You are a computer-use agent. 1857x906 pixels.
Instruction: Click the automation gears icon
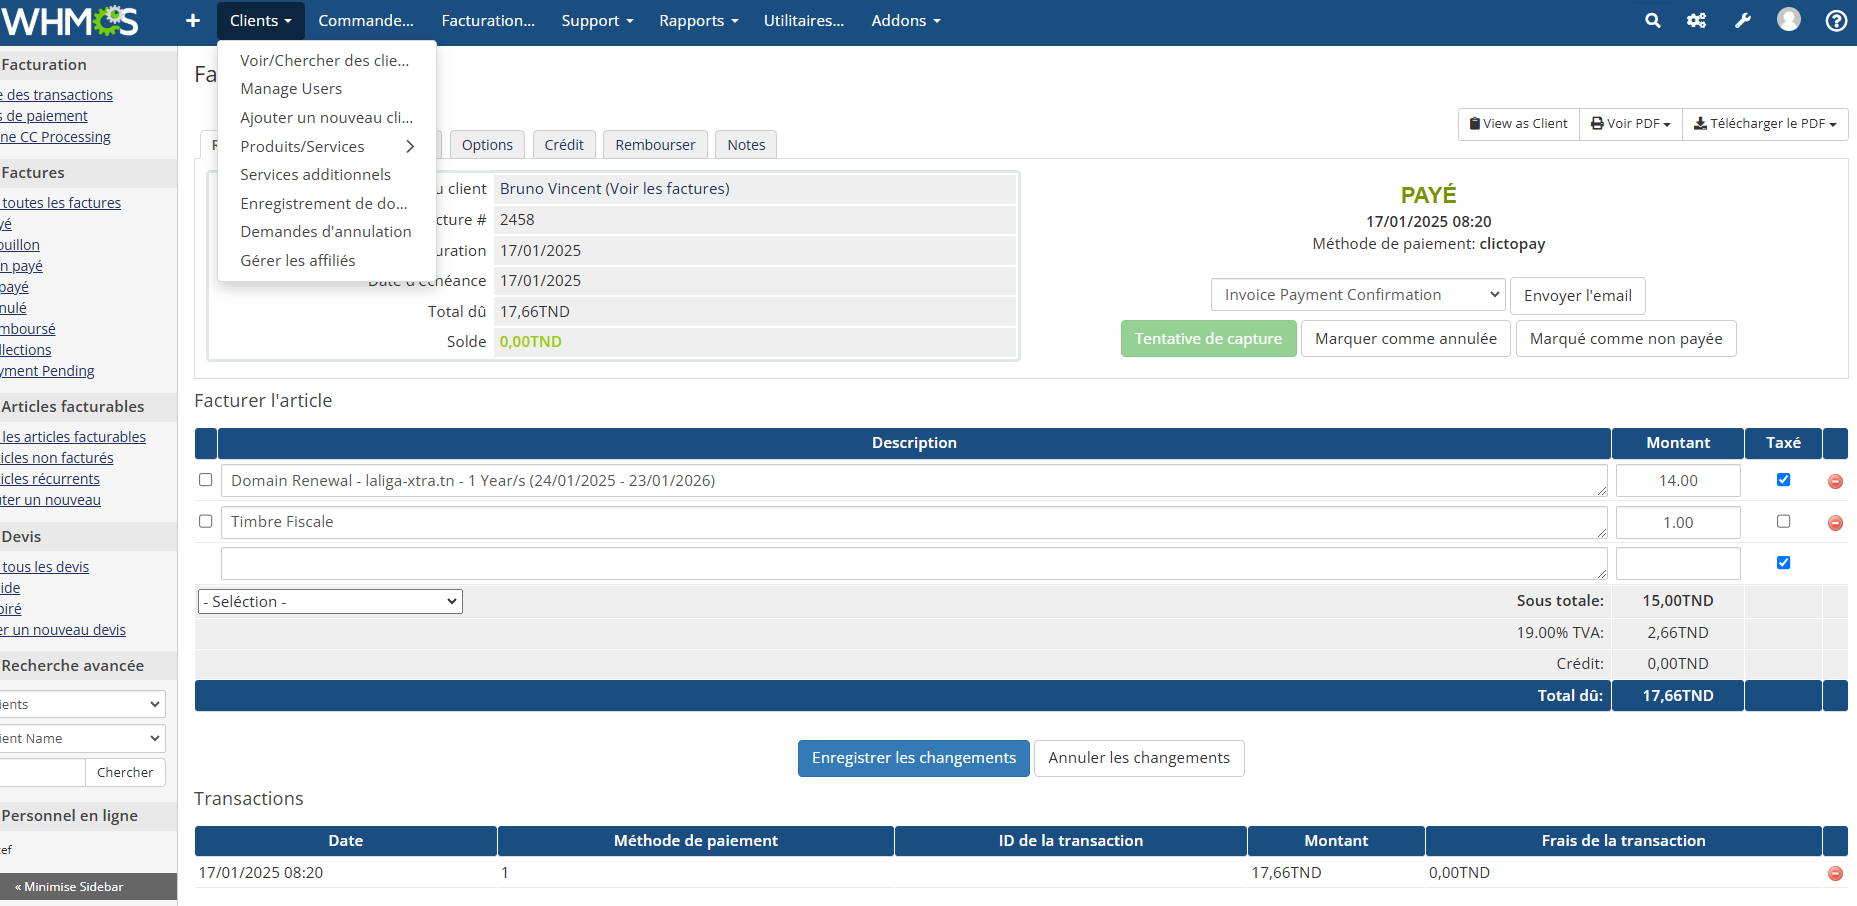point(1696,21)
